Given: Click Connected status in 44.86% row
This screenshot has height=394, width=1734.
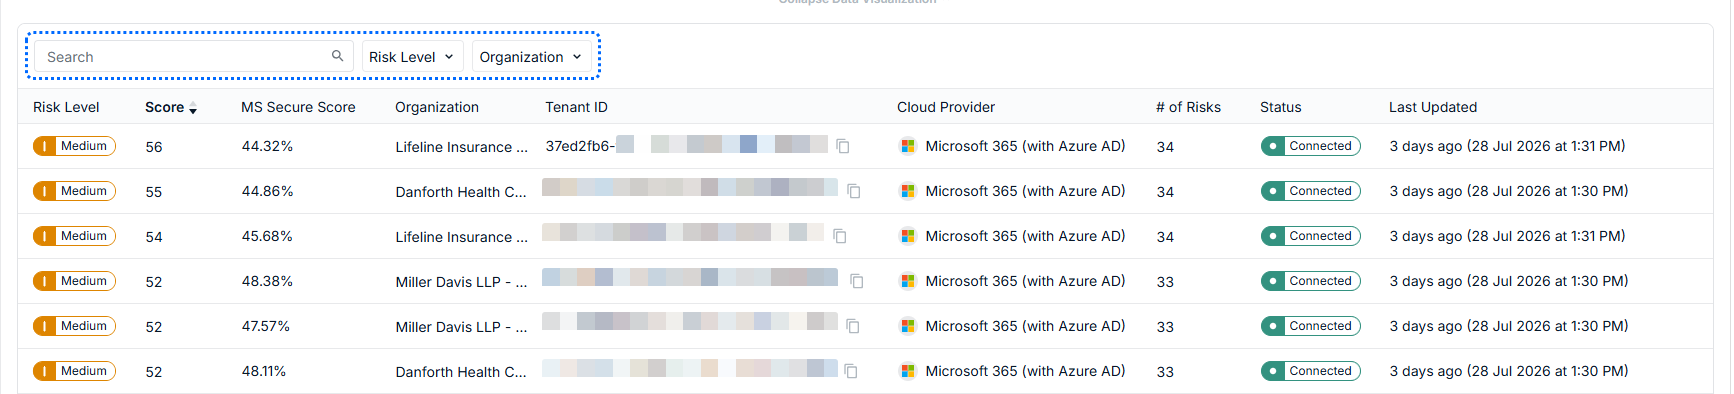Looking at the screenshot, I should (x=1310, y=191).
